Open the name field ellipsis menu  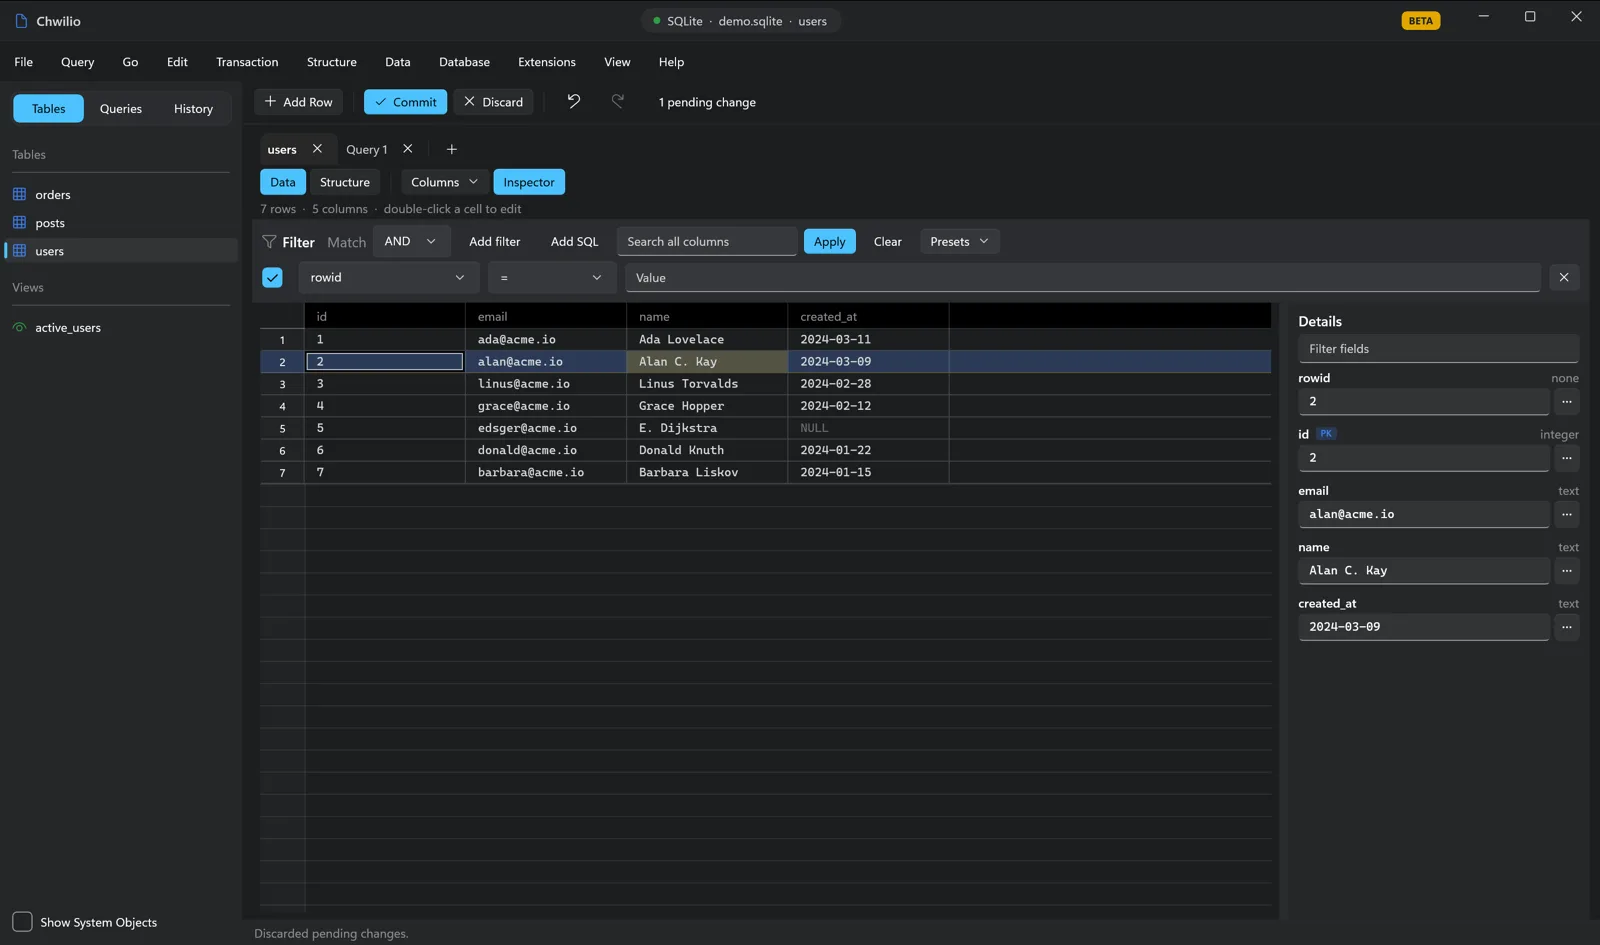click(1567, 571)
